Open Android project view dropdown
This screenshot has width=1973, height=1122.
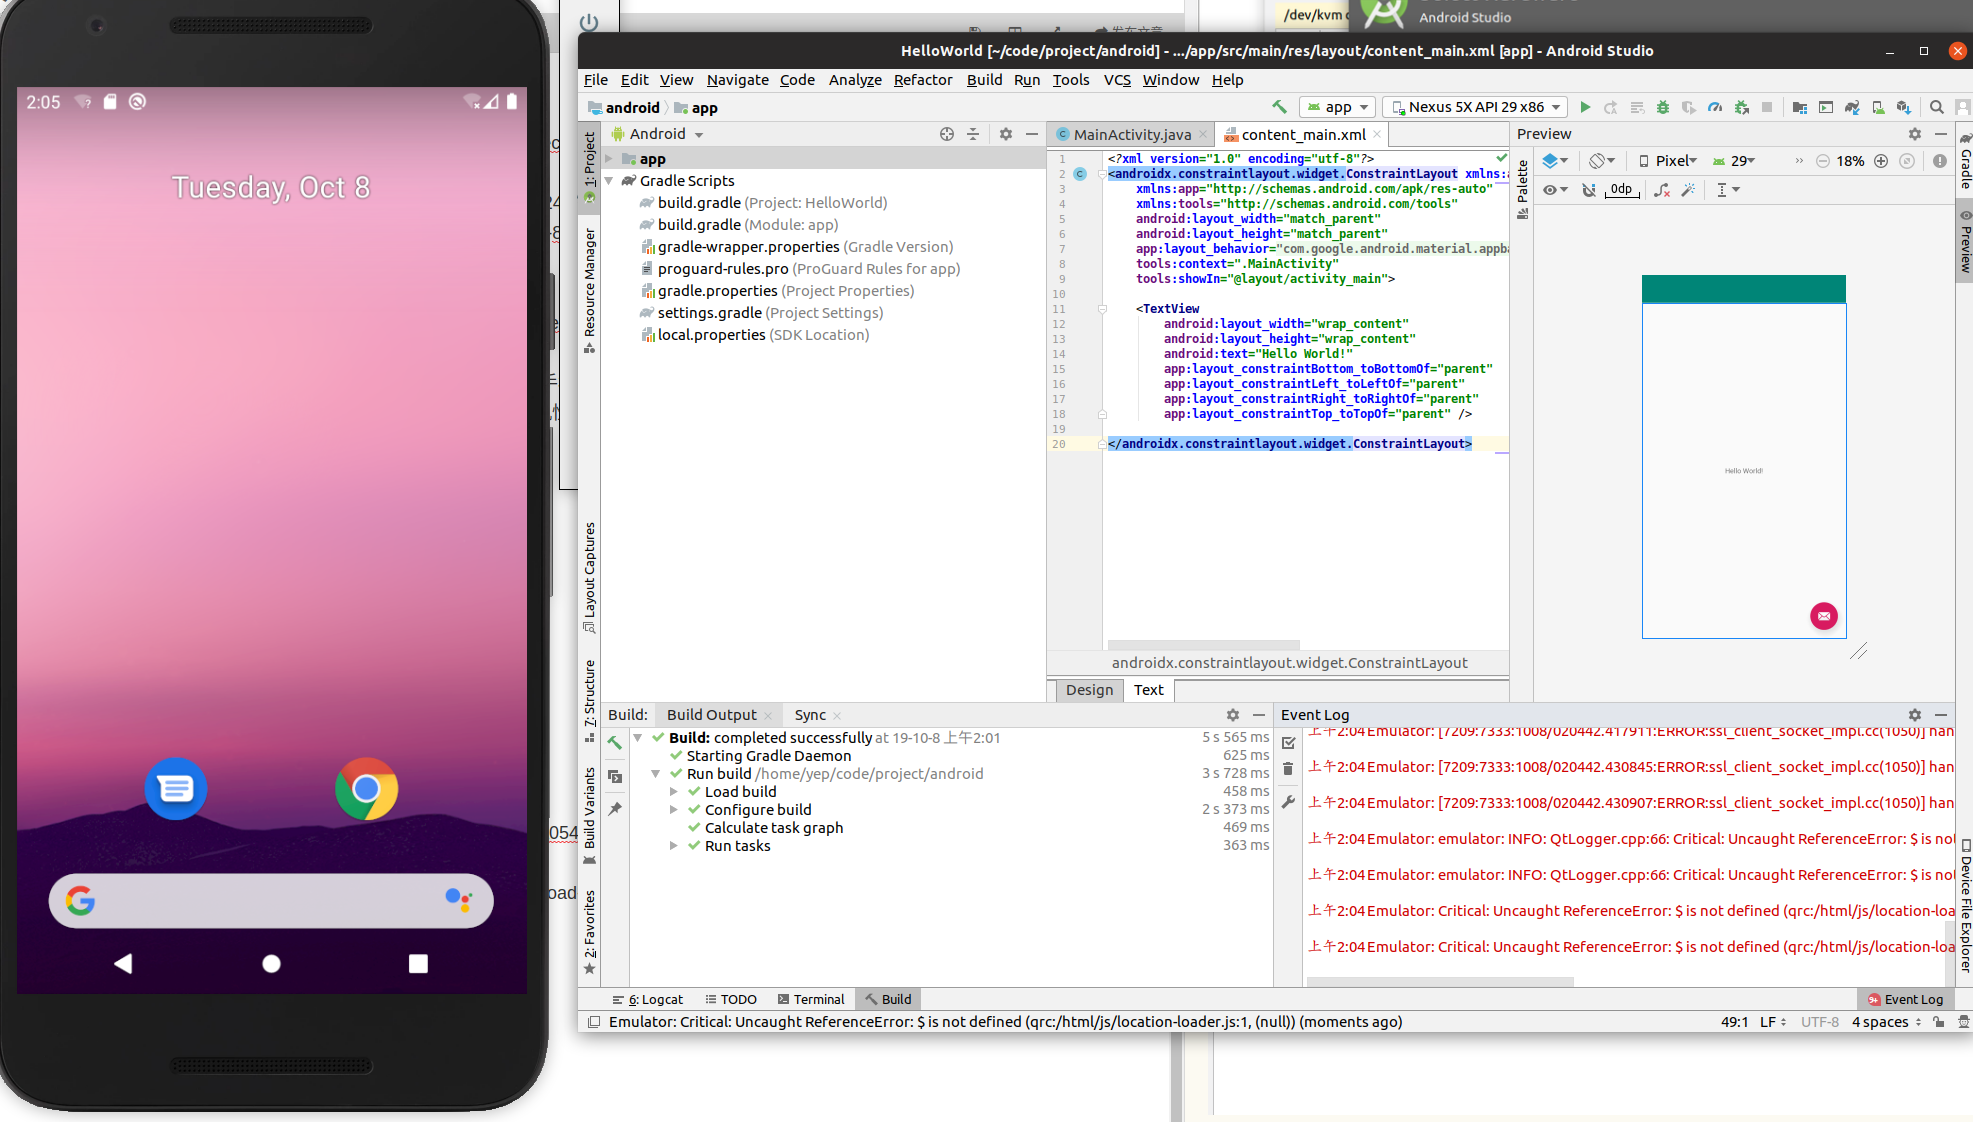[x=657, y=134]
